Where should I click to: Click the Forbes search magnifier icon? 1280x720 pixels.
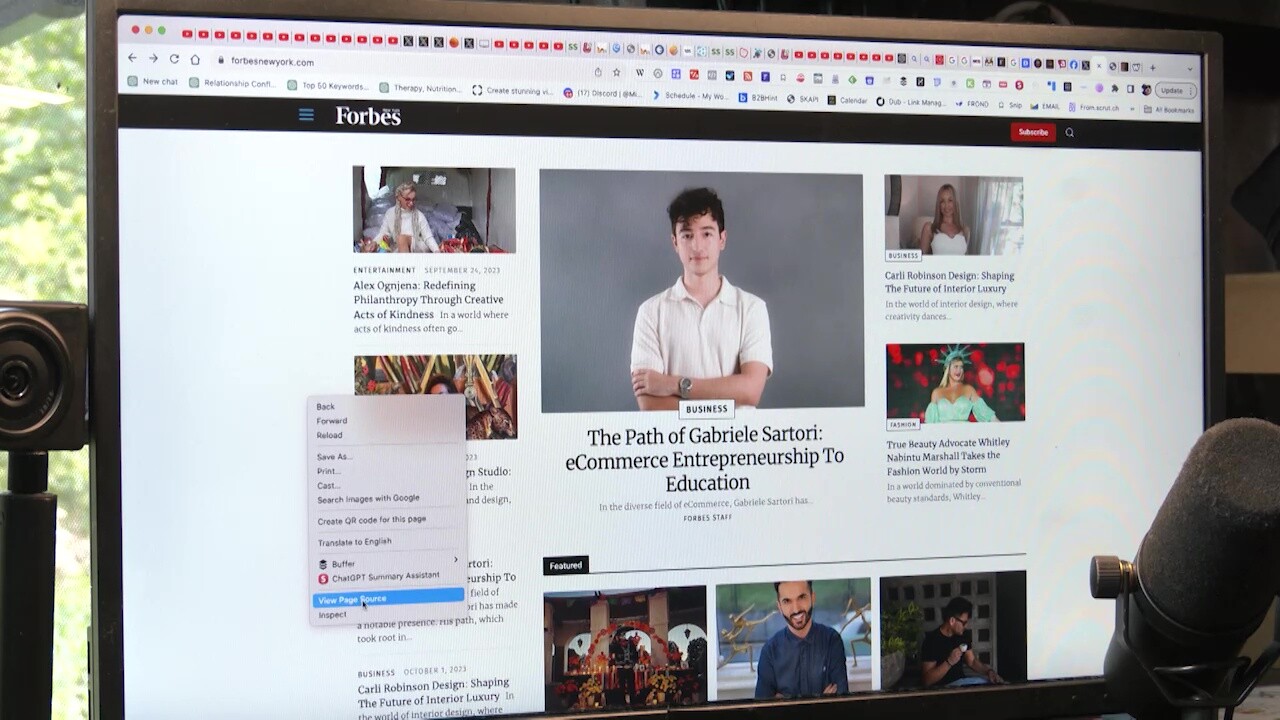(x=1069, y=133)
